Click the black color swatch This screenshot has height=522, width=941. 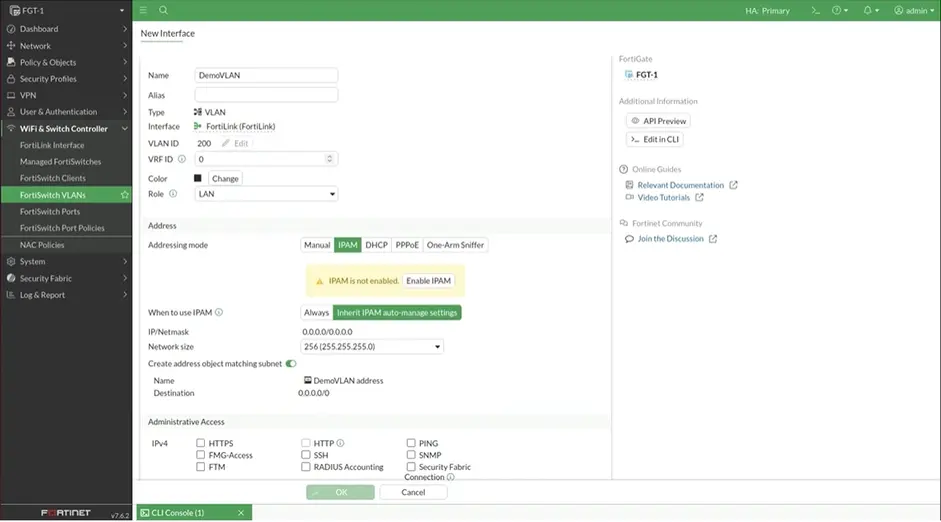coord(197,178)
